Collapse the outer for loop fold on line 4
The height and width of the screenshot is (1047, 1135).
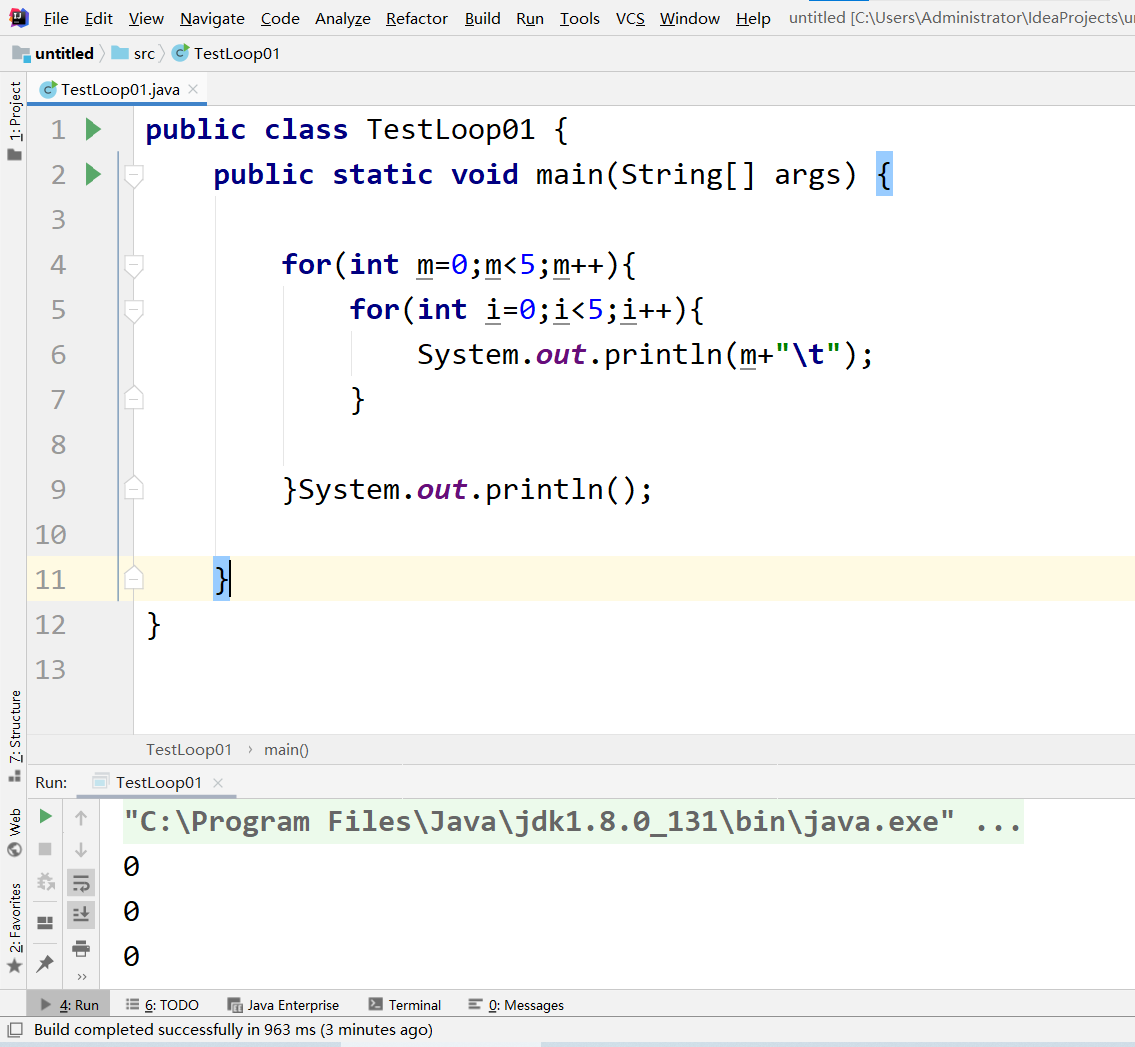tap(134, 266)
